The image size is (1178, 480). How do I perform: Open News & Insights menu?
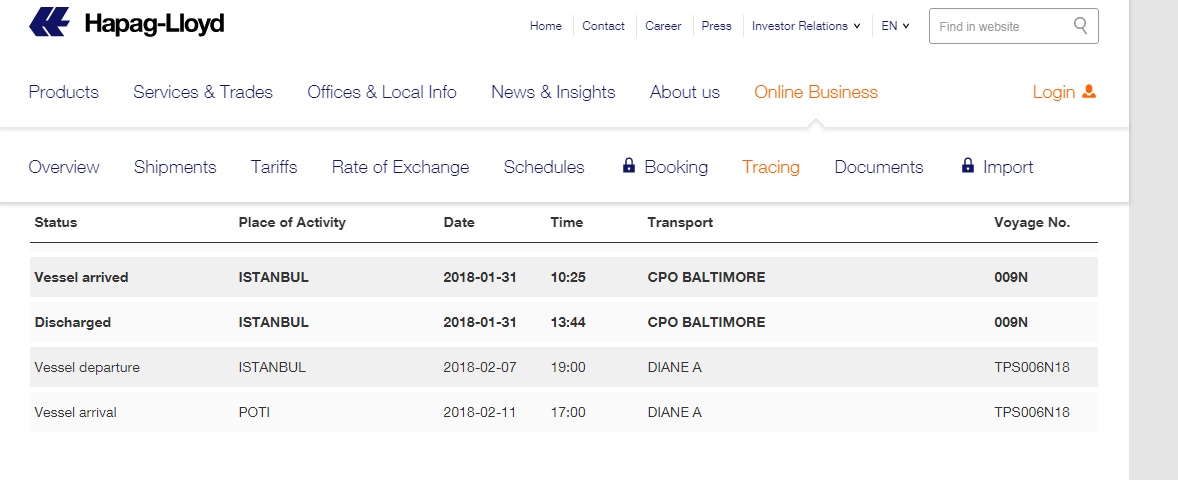coord(553,92)
